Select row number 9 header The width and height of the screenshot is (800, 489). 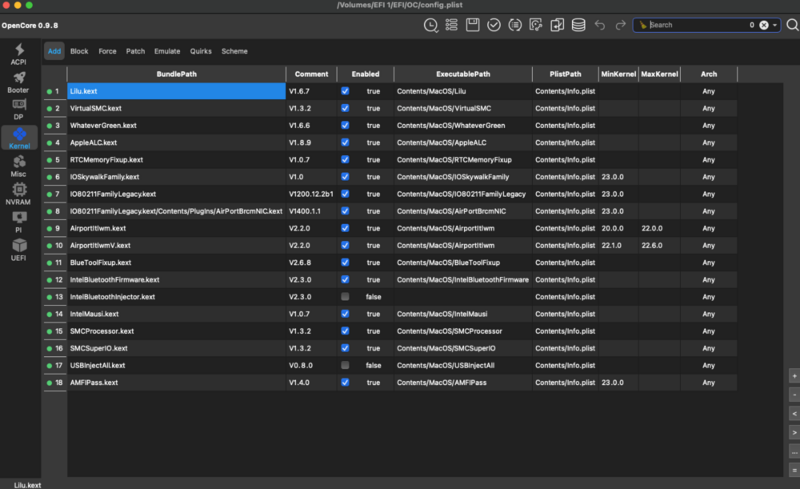coord(55,228)
